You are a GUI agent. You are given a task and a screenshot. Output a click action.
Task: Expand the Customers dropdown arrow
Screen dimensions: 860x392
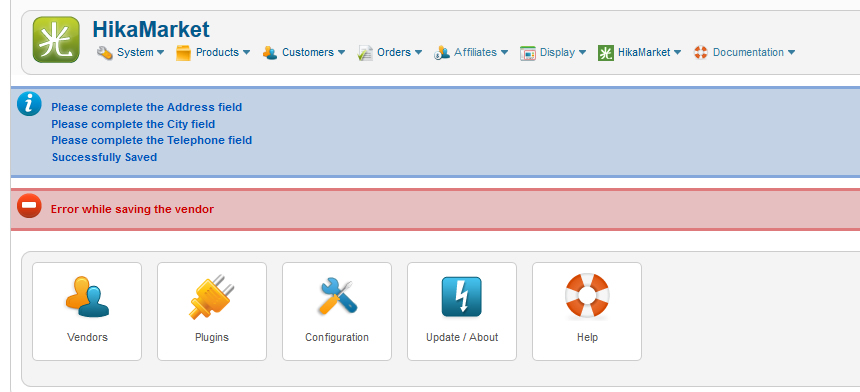pyautogui.click(x=341, y=53)
